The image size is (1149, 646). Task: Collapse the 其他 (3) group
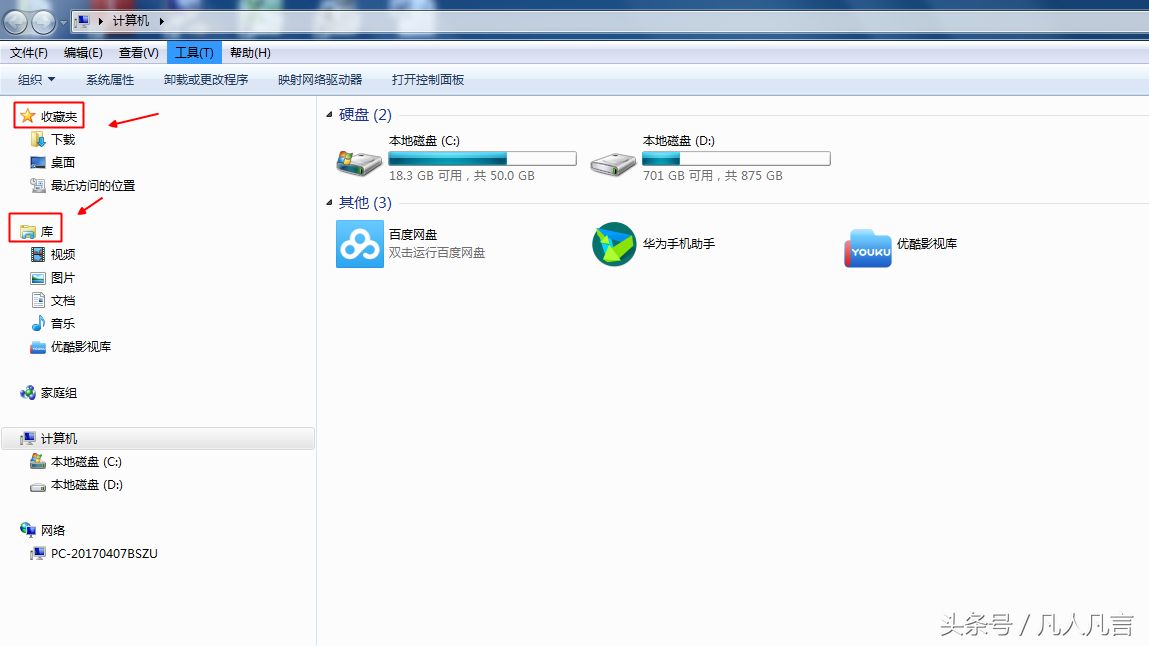pos(329,203)
